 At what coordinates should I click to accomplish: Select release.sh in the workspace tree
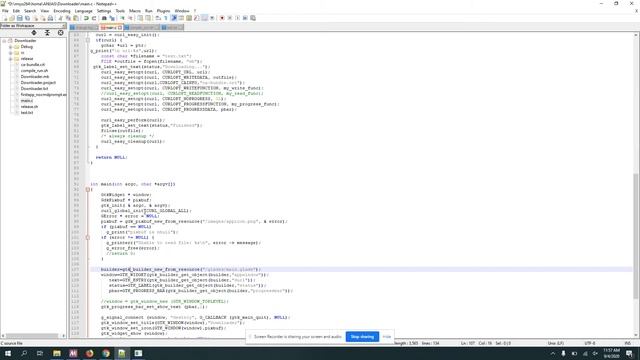(29, 107)
